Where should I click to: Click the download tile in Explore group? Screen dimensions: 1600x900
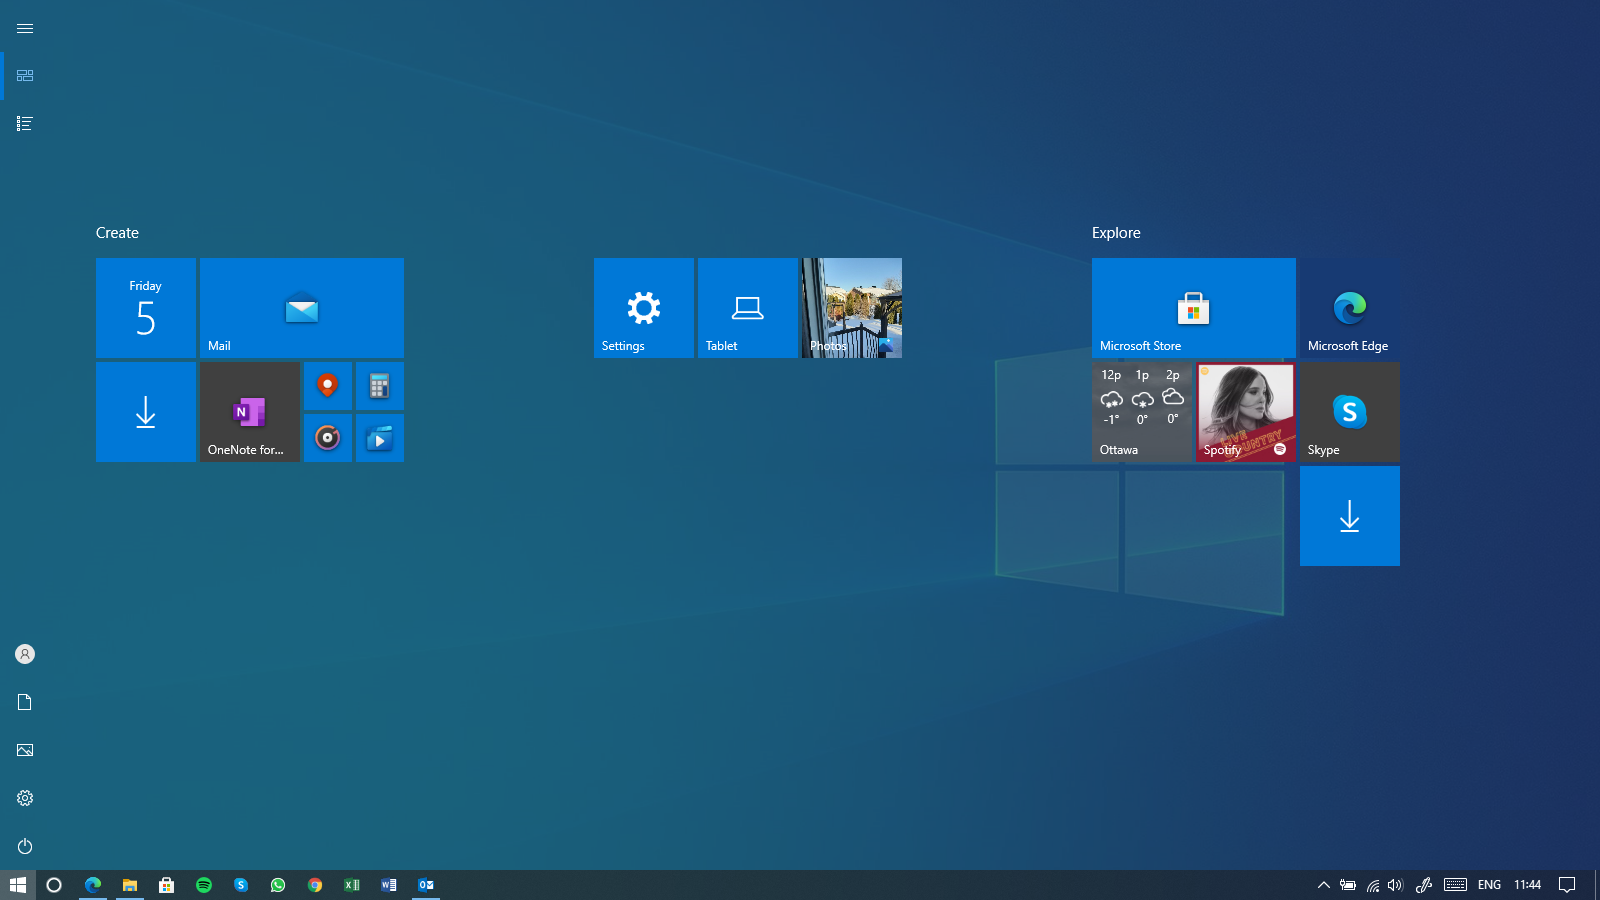1350,516
